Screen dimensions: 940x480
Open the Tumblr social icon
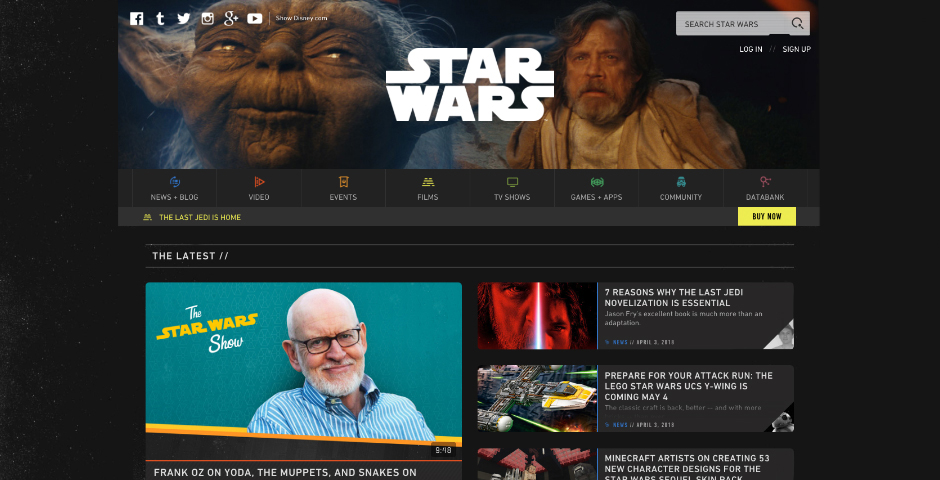[x=160, y=19]
